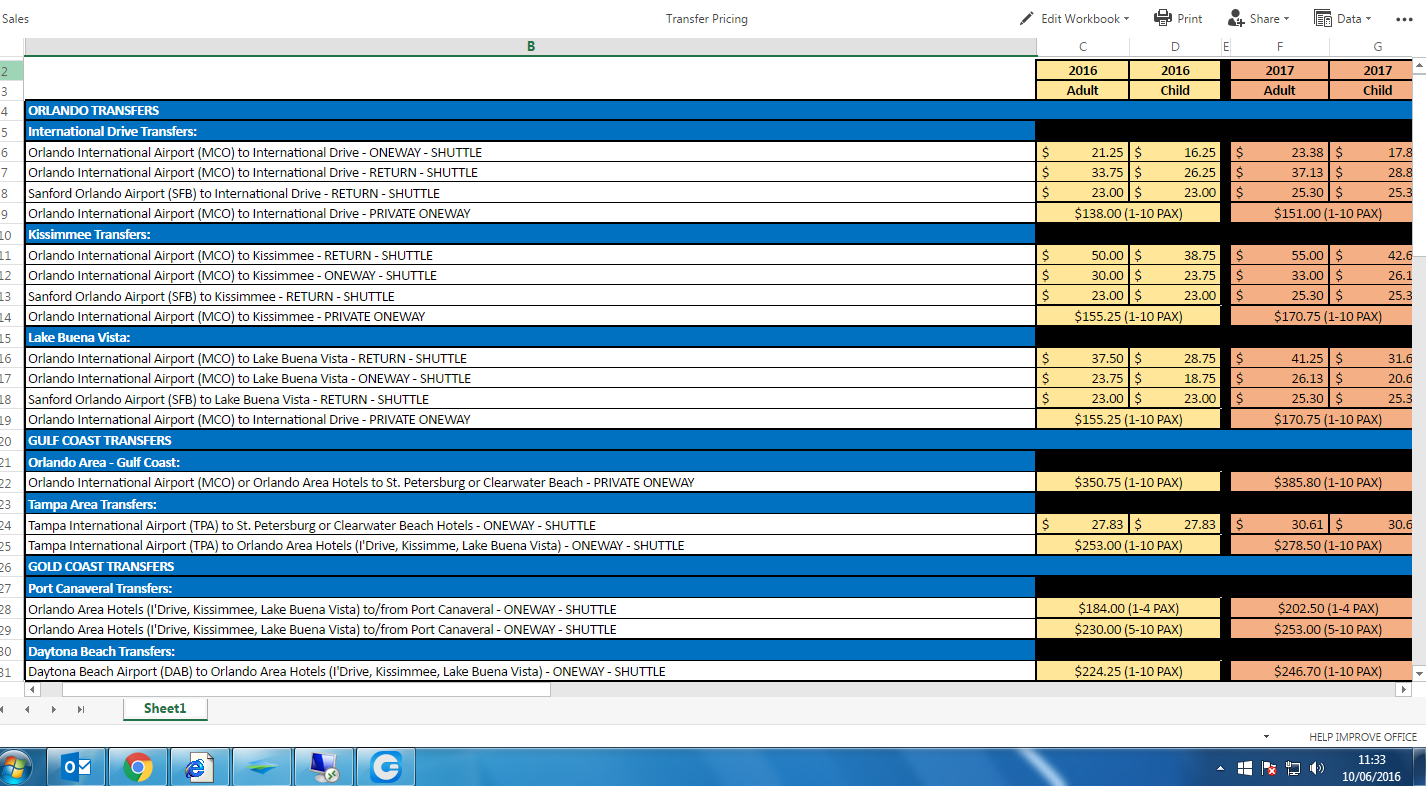Select the cell with value 21.25
The height and width of the screenshot is (786, 1426).
click(x=1083, y=153)
